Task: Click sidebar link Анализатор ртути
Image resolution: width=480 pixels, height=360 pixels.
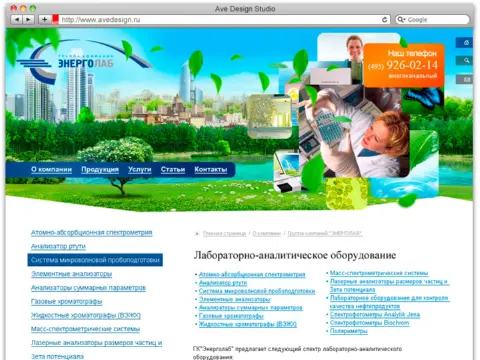Action: [x=58, y=246]
